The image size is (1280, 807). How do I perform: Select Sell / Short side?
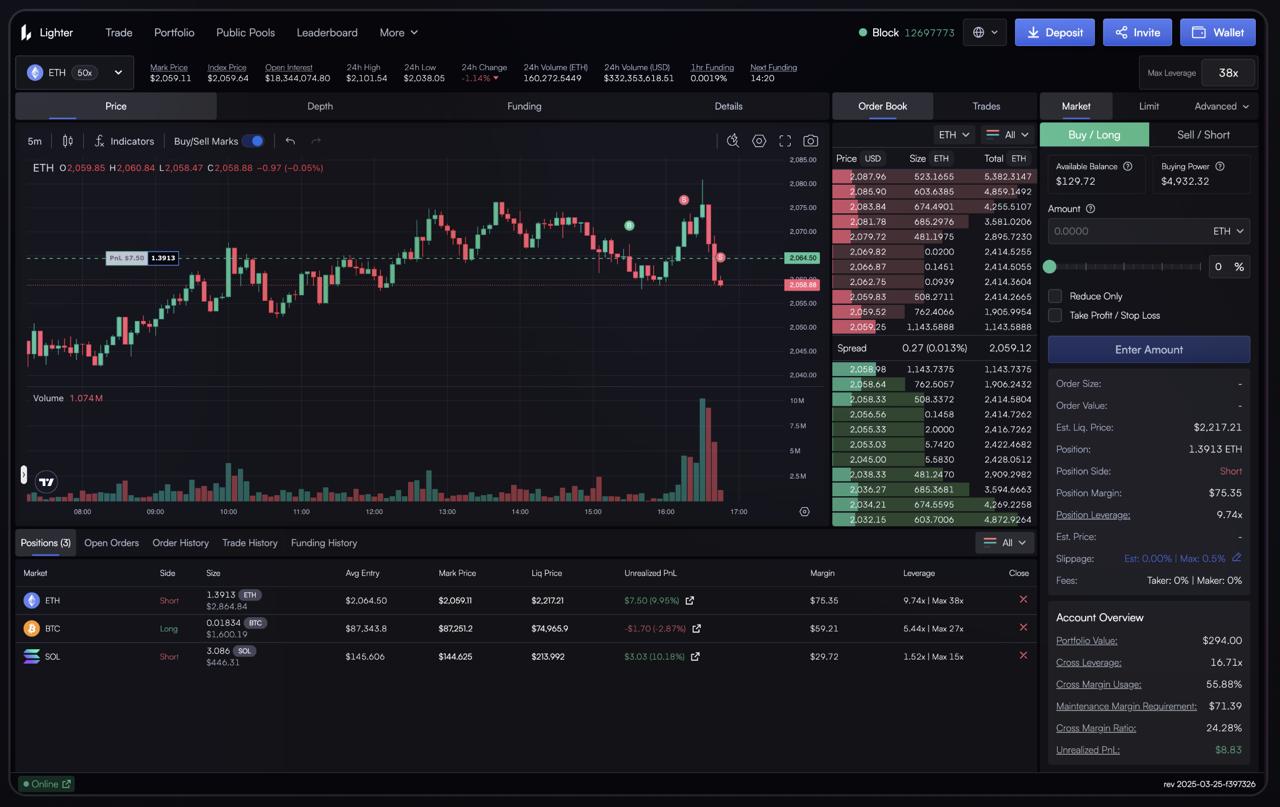click(1203, 135)
